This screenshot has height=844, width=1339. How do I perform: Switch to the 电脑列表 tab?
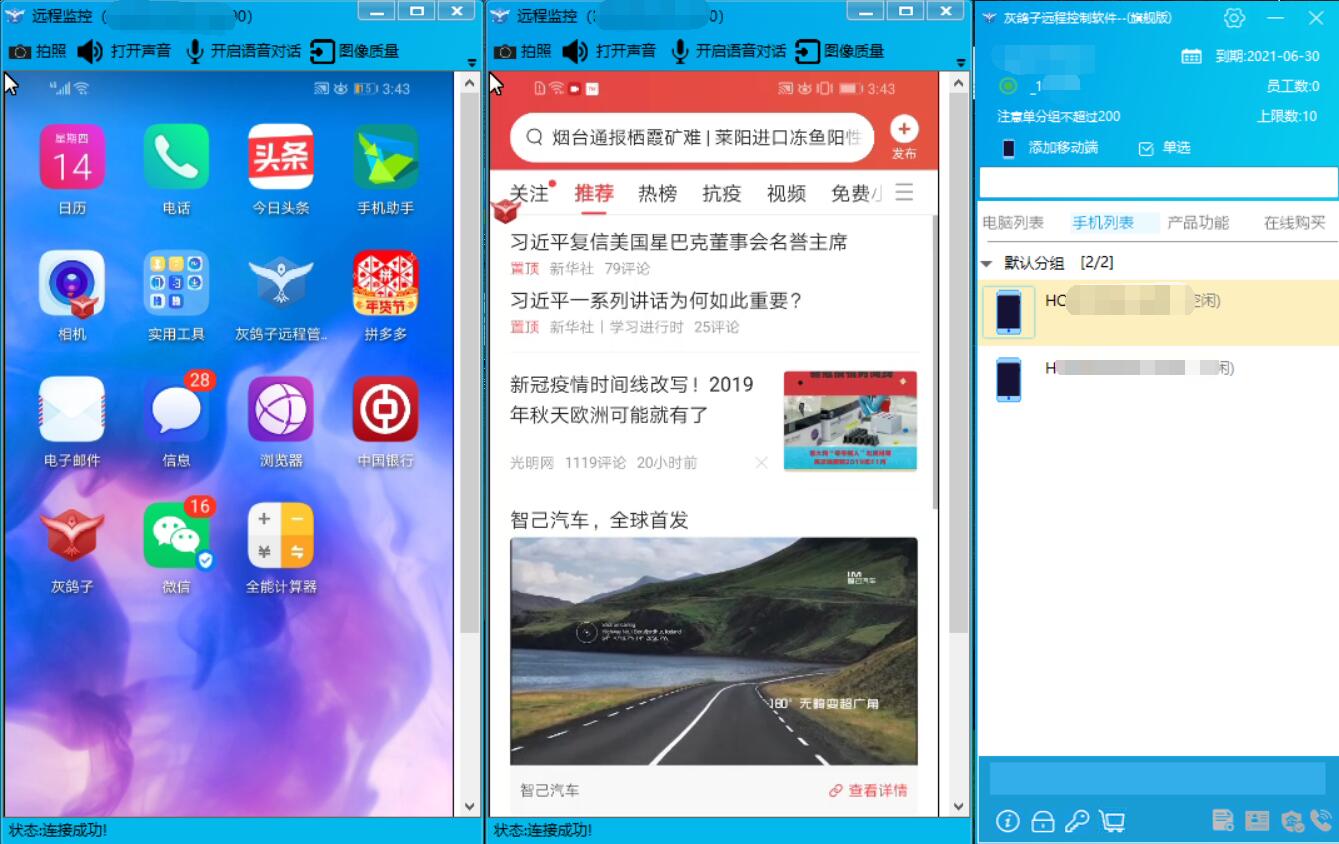(x=1012, y=223)
